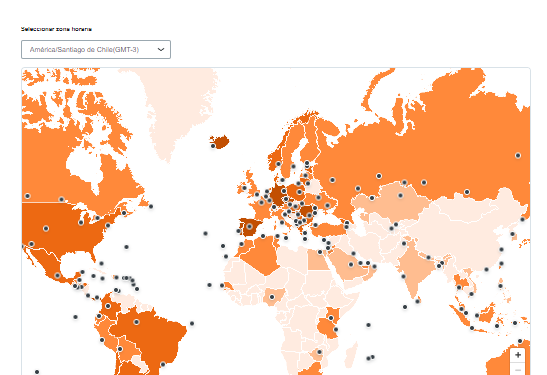Image resolution: width=547 pixels, height=375 pixels.
Task: Open the marker in Morocco
Action: (241, 244)
